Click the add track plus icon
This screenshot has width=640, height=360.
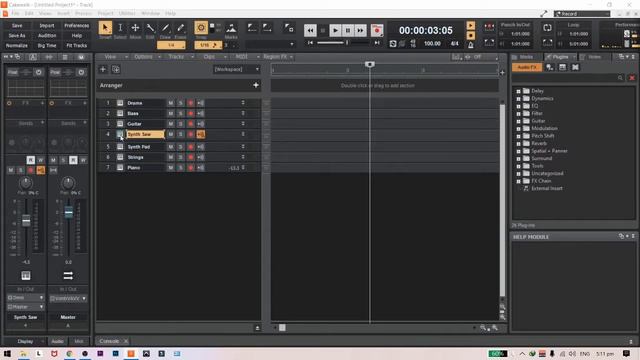pyautogui.click(x=103, y=69)
